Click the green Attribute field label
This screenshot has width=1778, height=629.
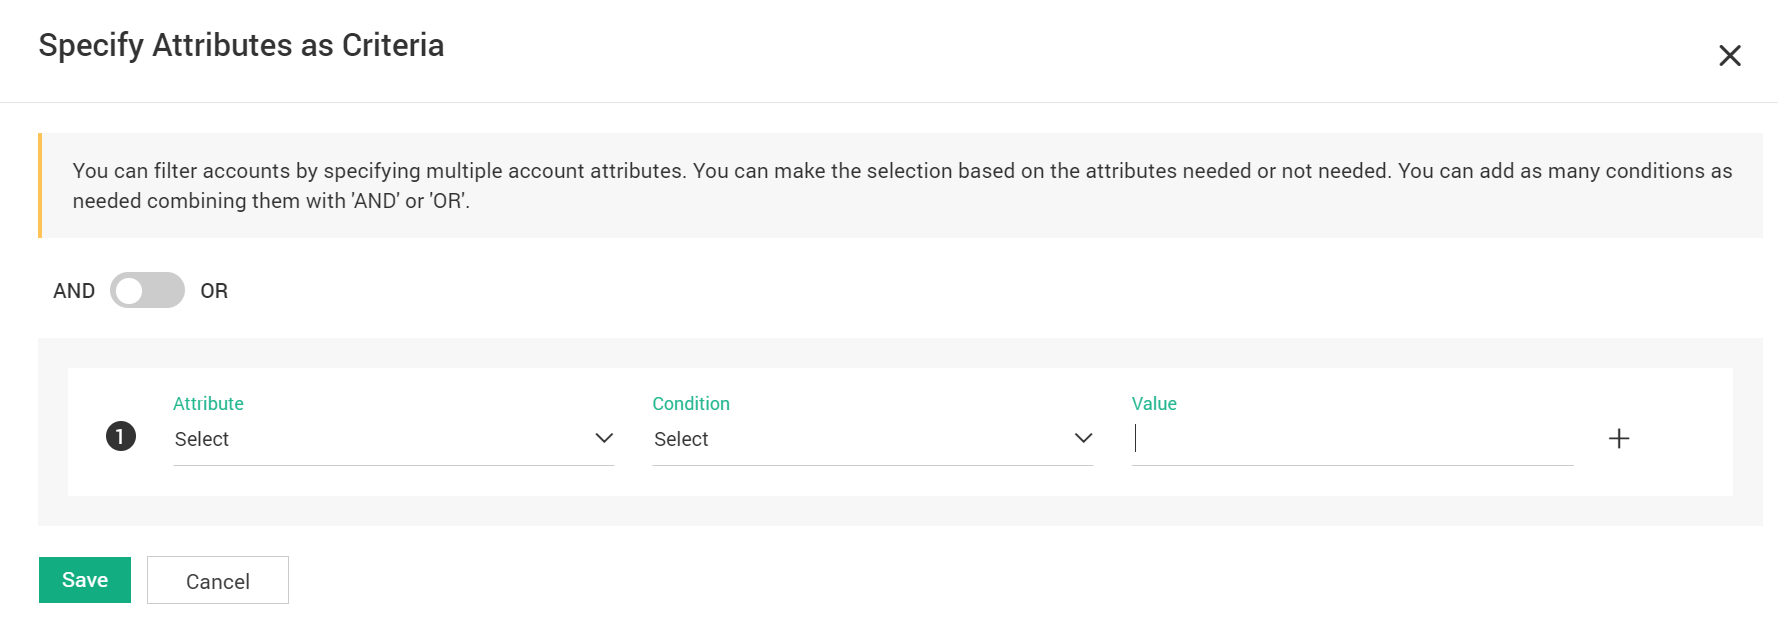pos(208,403)
